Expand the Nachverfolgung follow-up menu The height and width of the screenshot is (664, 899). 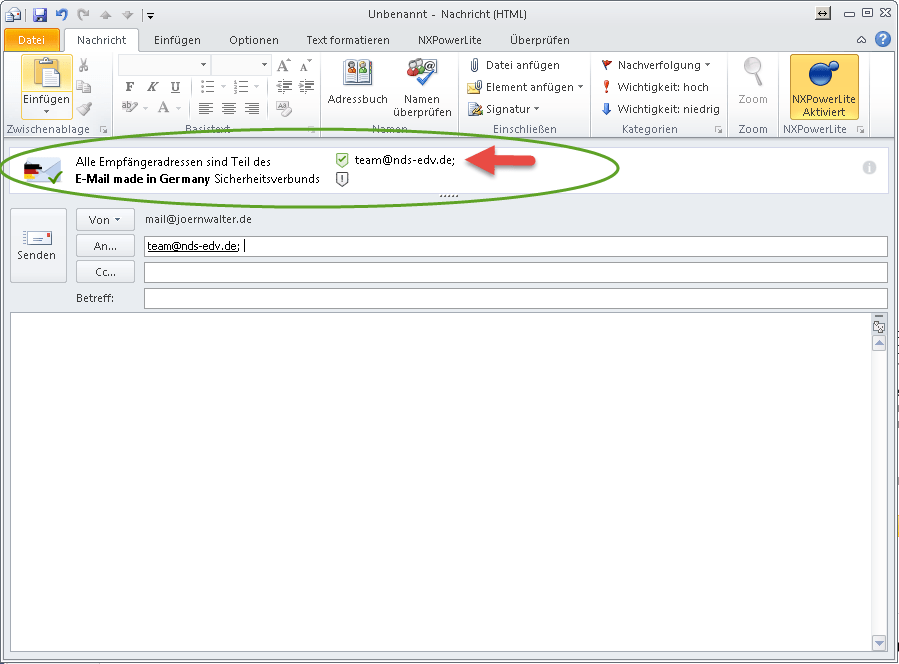point(656,65)
